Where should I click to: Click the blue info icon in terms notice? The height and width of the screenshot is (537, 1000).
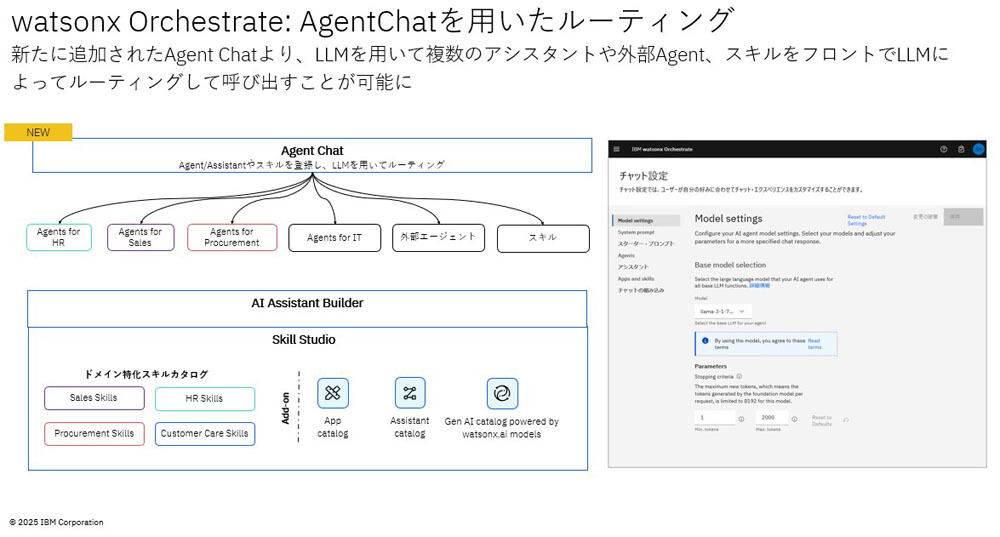(x=705, y=341)
